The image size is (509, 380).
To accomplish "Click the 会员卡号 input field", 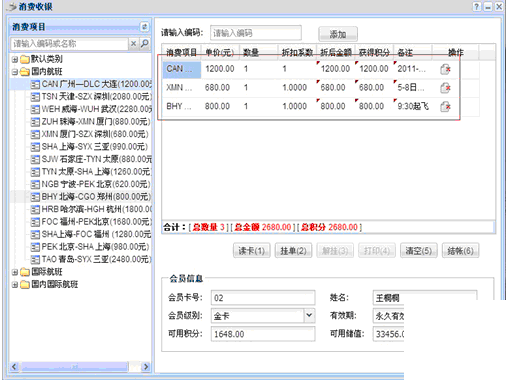I will coord(263,298).
